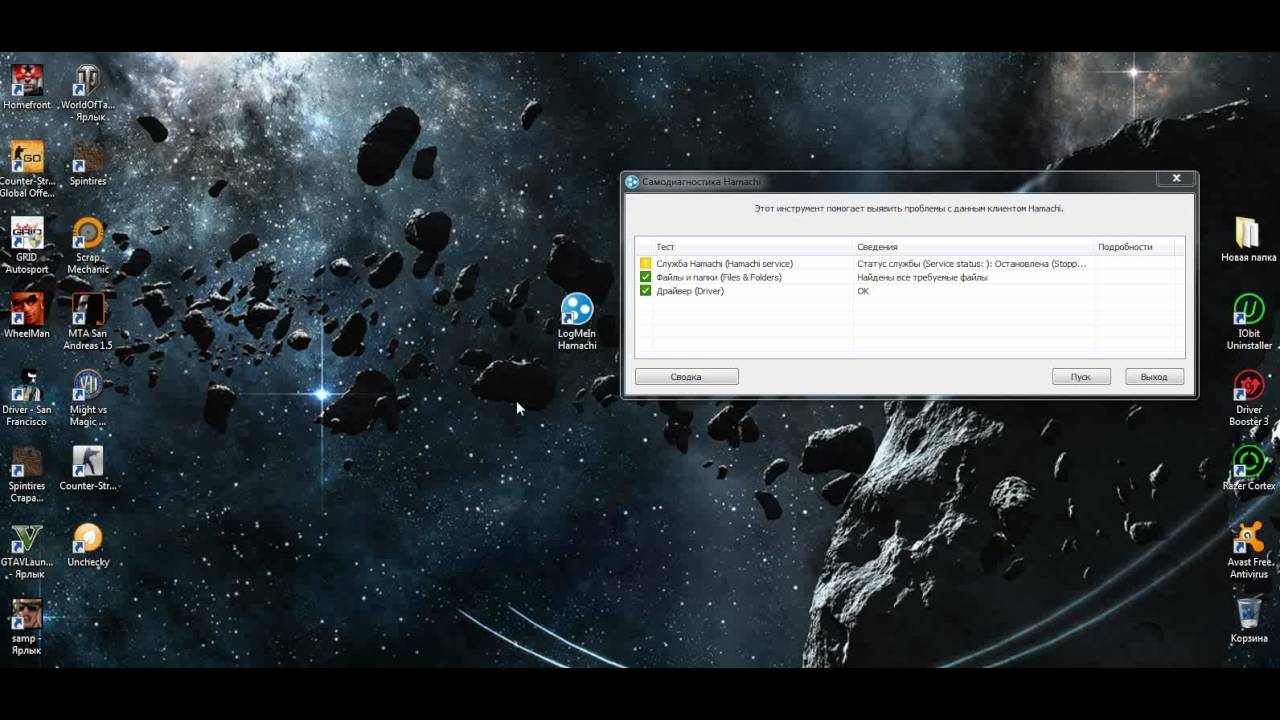Select the Counter-Strike Global Offensive icon
Screen dimensions: 1280x720
[27, 169]
